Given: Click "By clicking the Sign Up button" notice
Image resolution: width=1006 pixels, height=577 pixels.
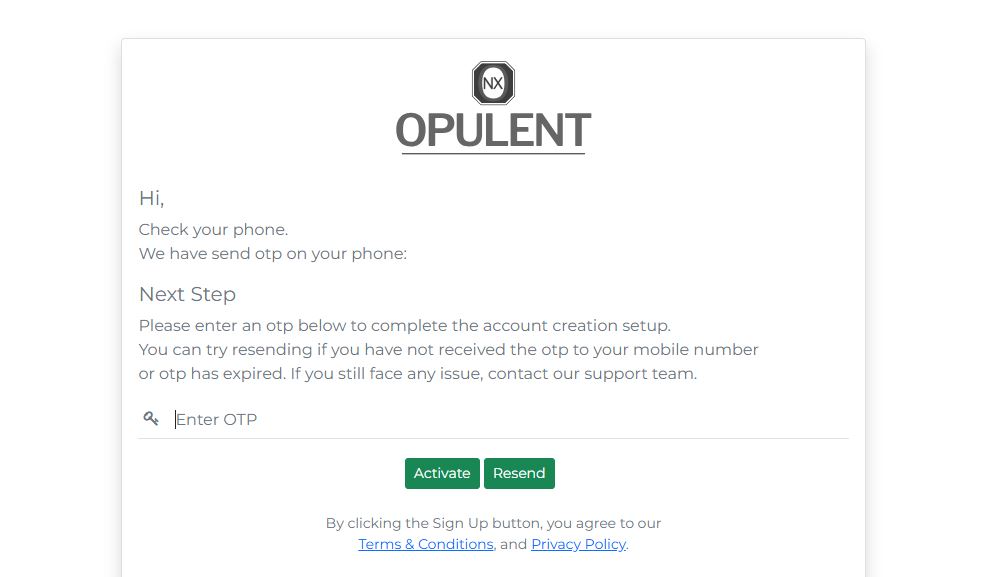Looking at the screenshot, I should click(x=493, y=523).
